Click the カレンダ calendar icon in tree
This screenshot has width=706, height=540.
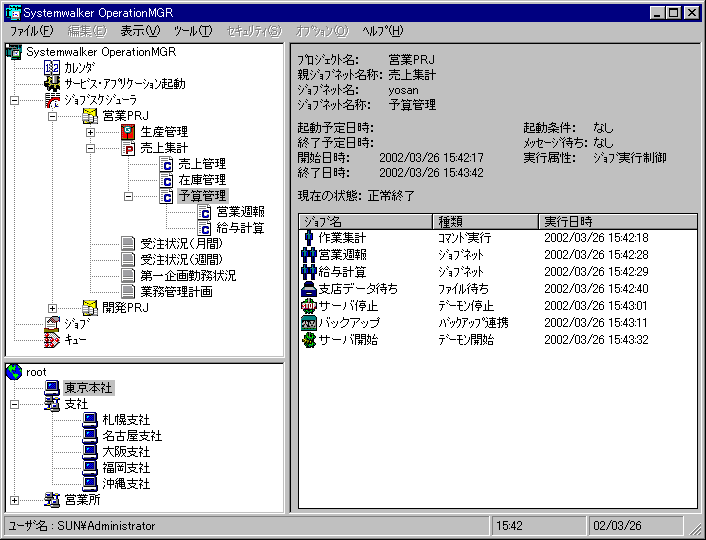(x=52, y=67)
